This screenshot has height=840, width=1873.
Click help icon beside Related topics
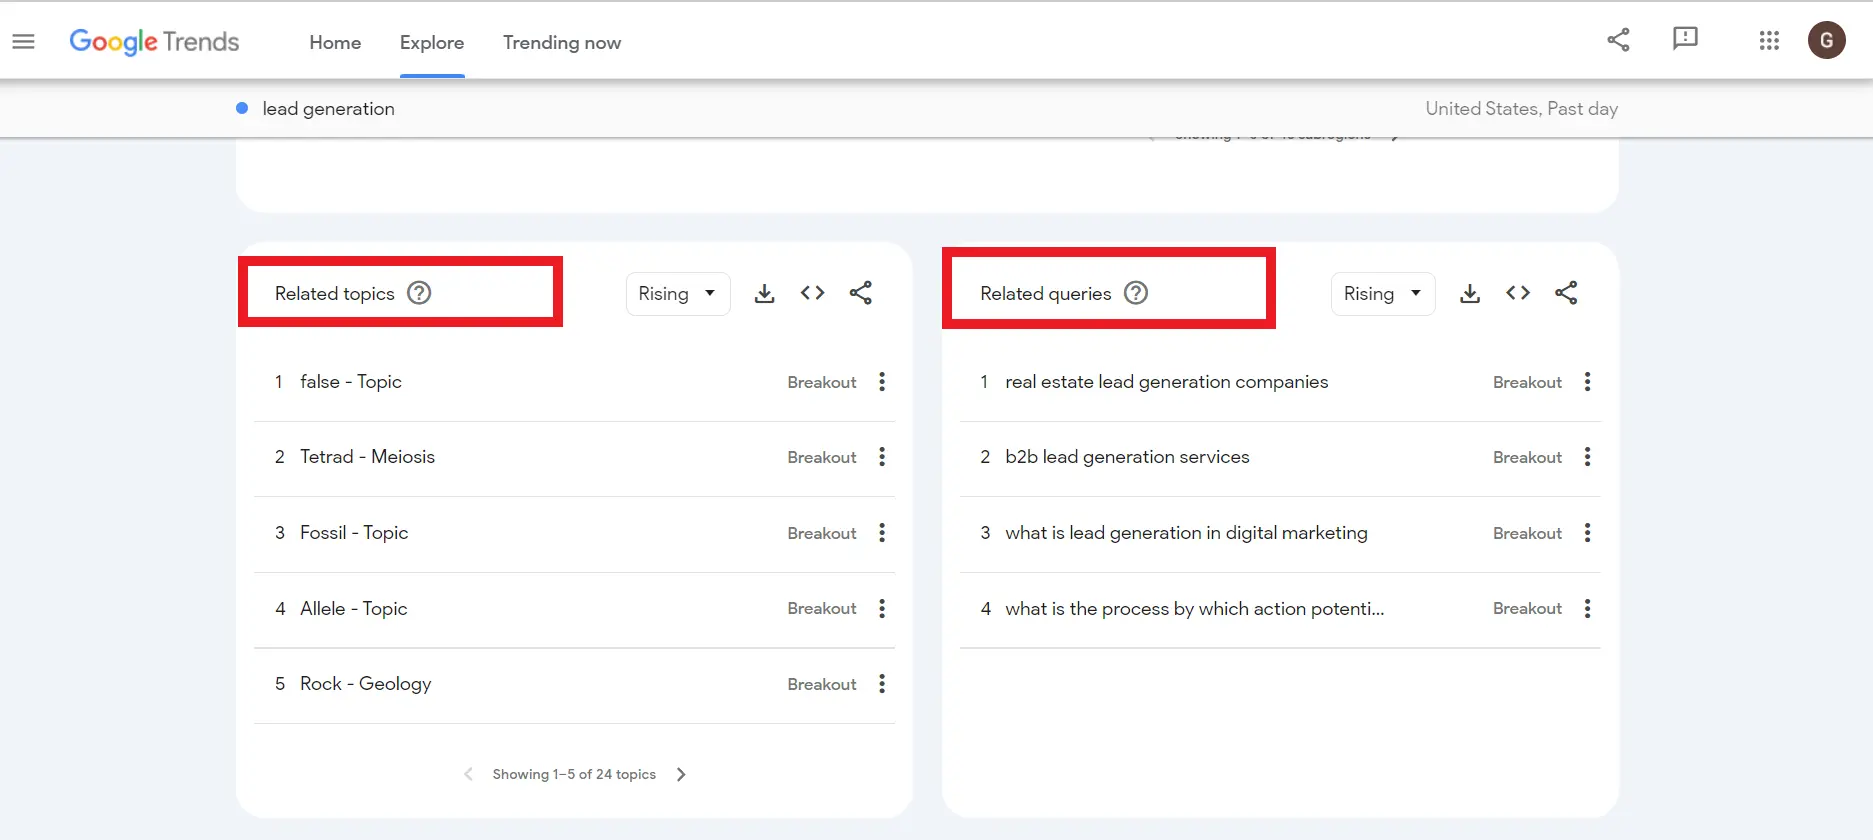[x=419, y=293]
